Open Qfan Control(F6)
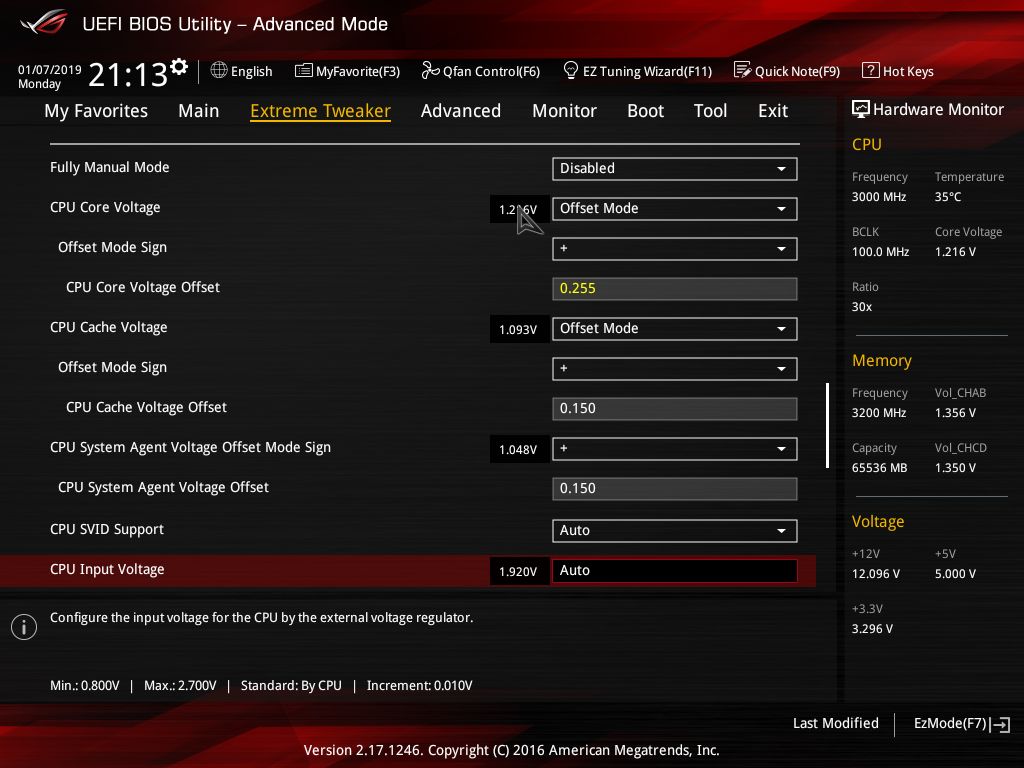The height and width of the screenshot is (768, 1024). pyautogui.click(x=481, y=71)
